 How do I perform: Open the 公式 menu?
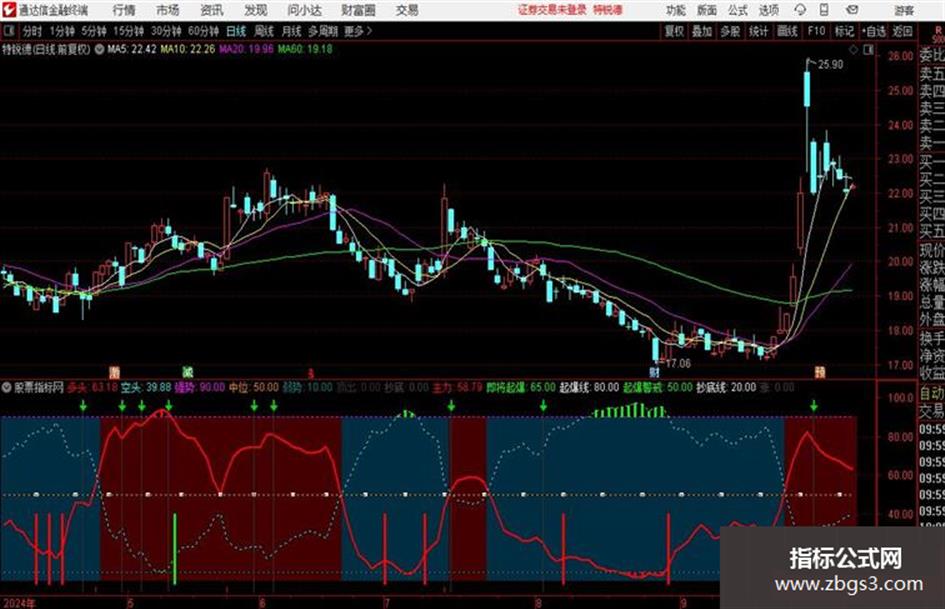point(738,10)
